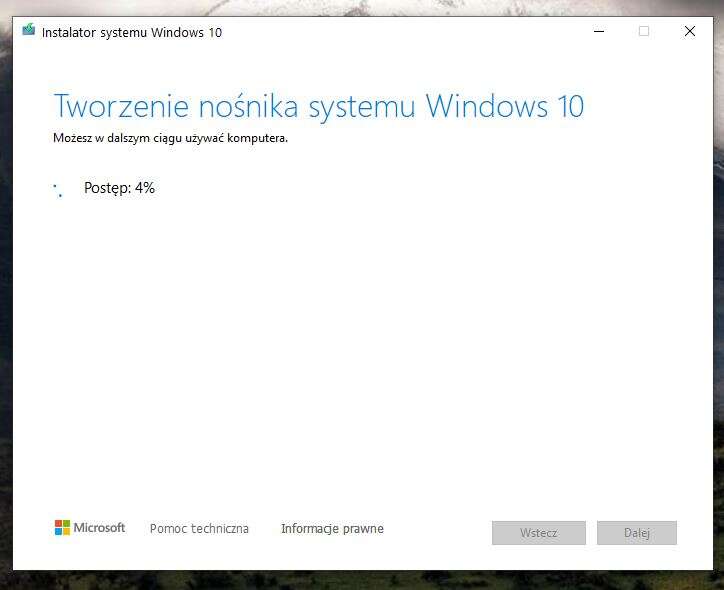
Task: Click the "Możesz w dalszym ciągu używać komputera" text
Action: coord(170,138)
